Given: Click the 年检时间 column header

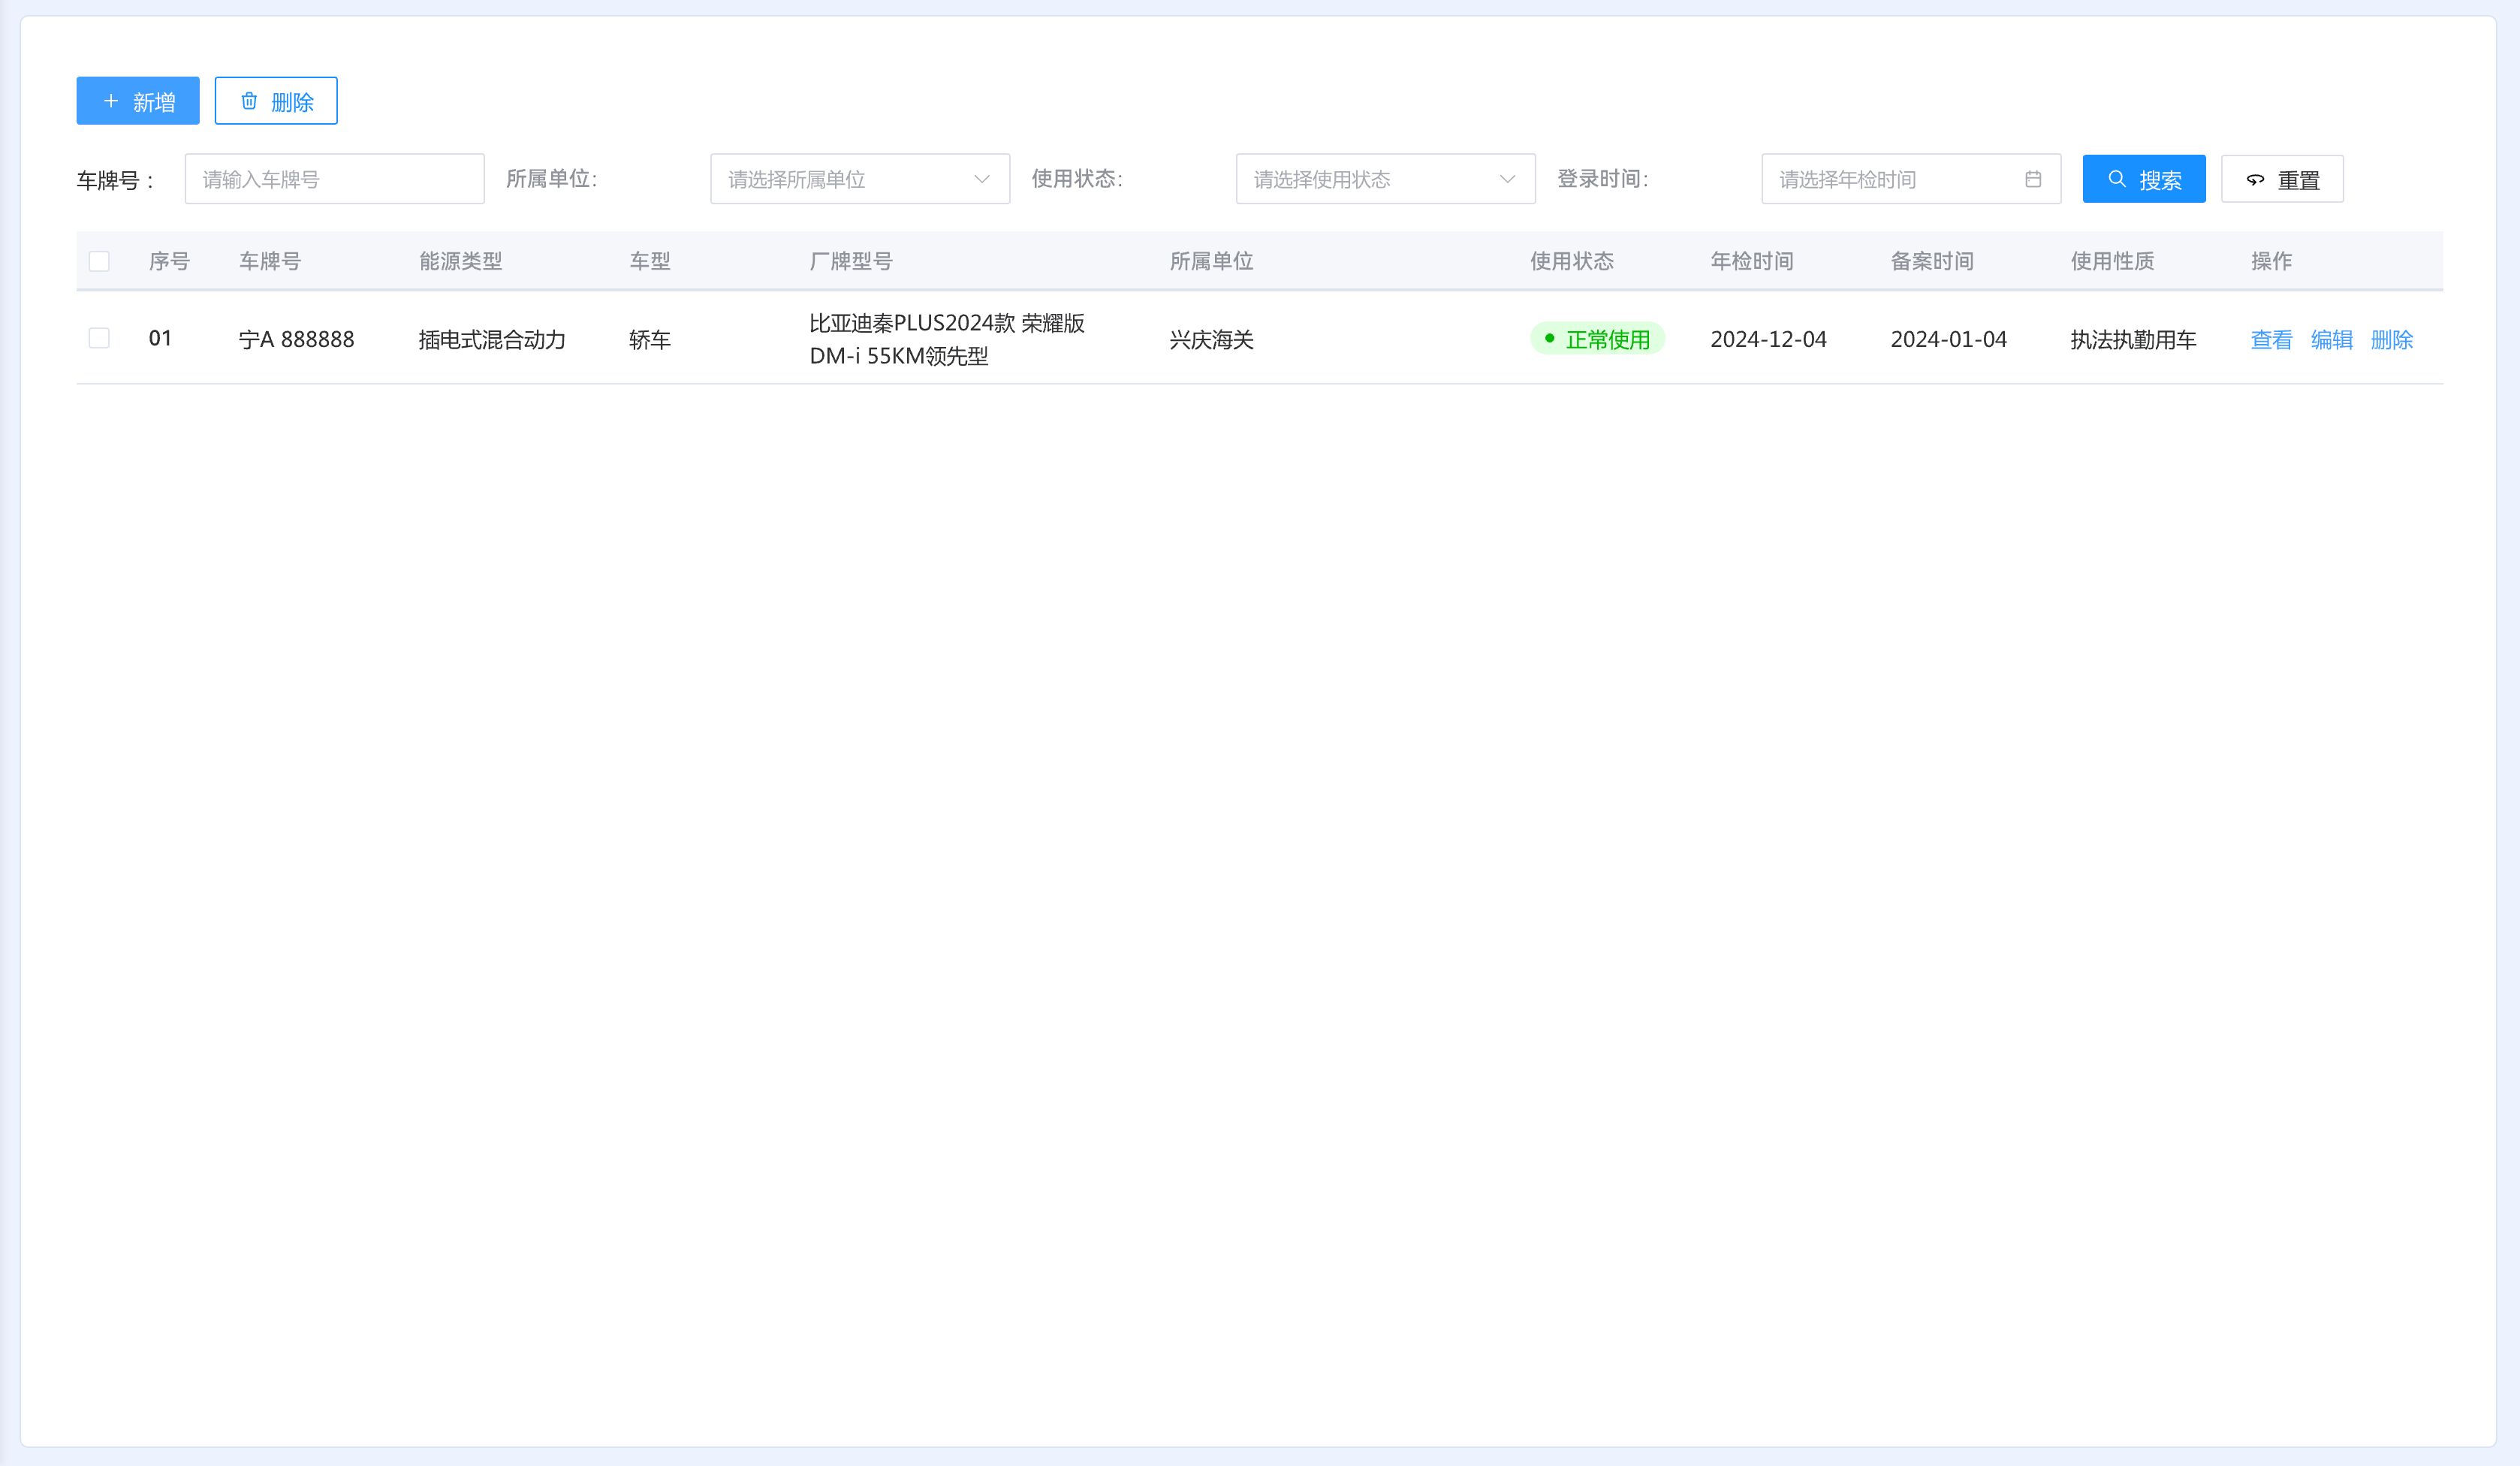Looking at the screenshot, I should [1751, 261].
